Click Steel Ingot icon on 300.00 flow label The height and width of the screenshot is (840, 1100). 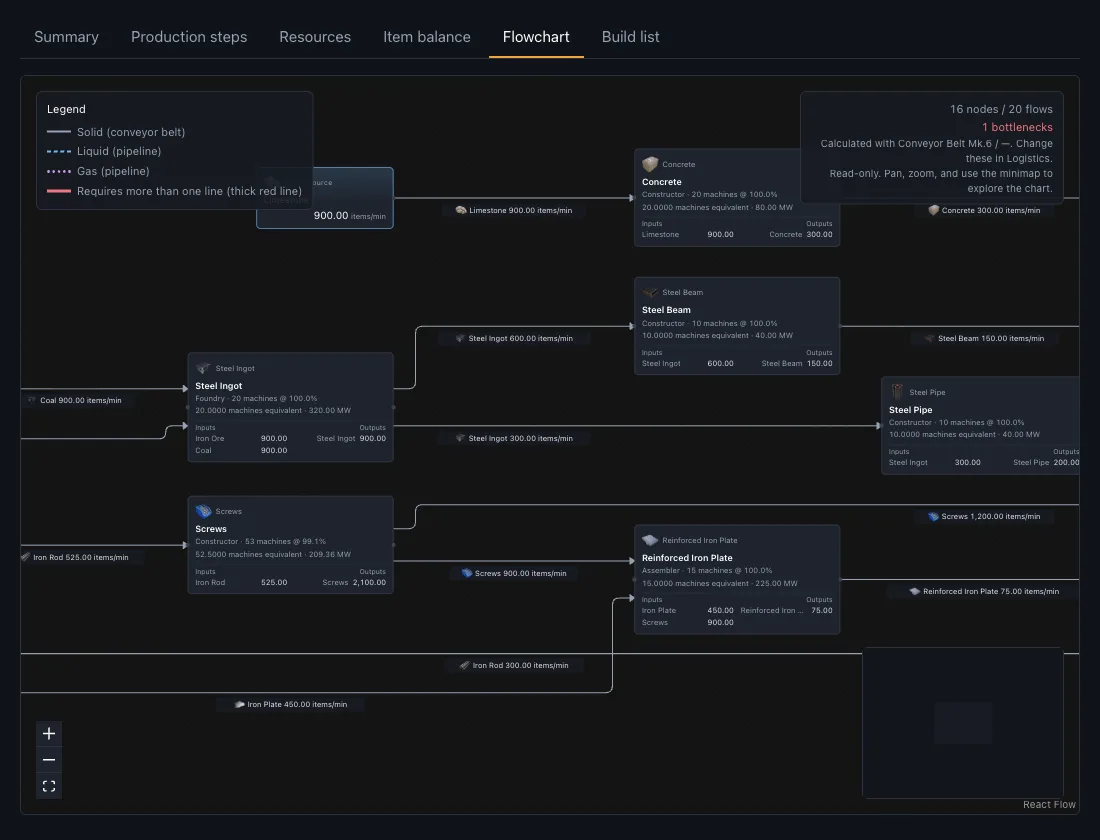click(460, 438)
